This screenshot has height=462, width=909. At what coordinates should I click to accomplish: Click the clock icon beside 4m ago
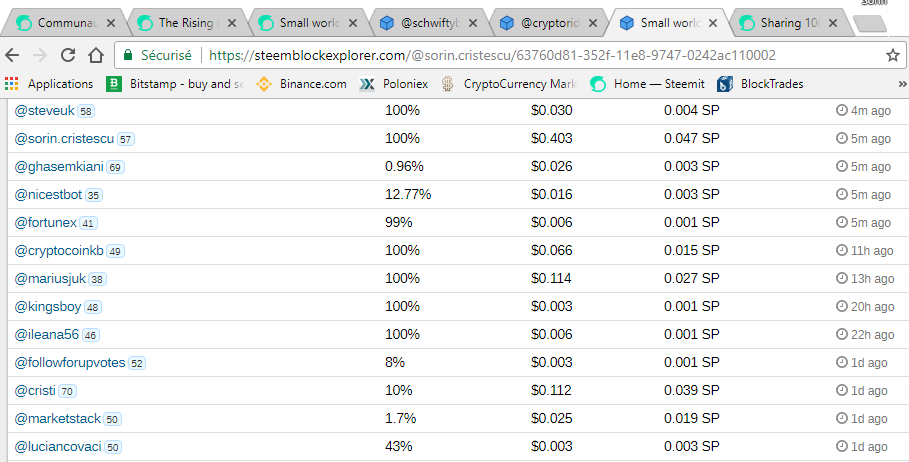(x=841, y=110)
